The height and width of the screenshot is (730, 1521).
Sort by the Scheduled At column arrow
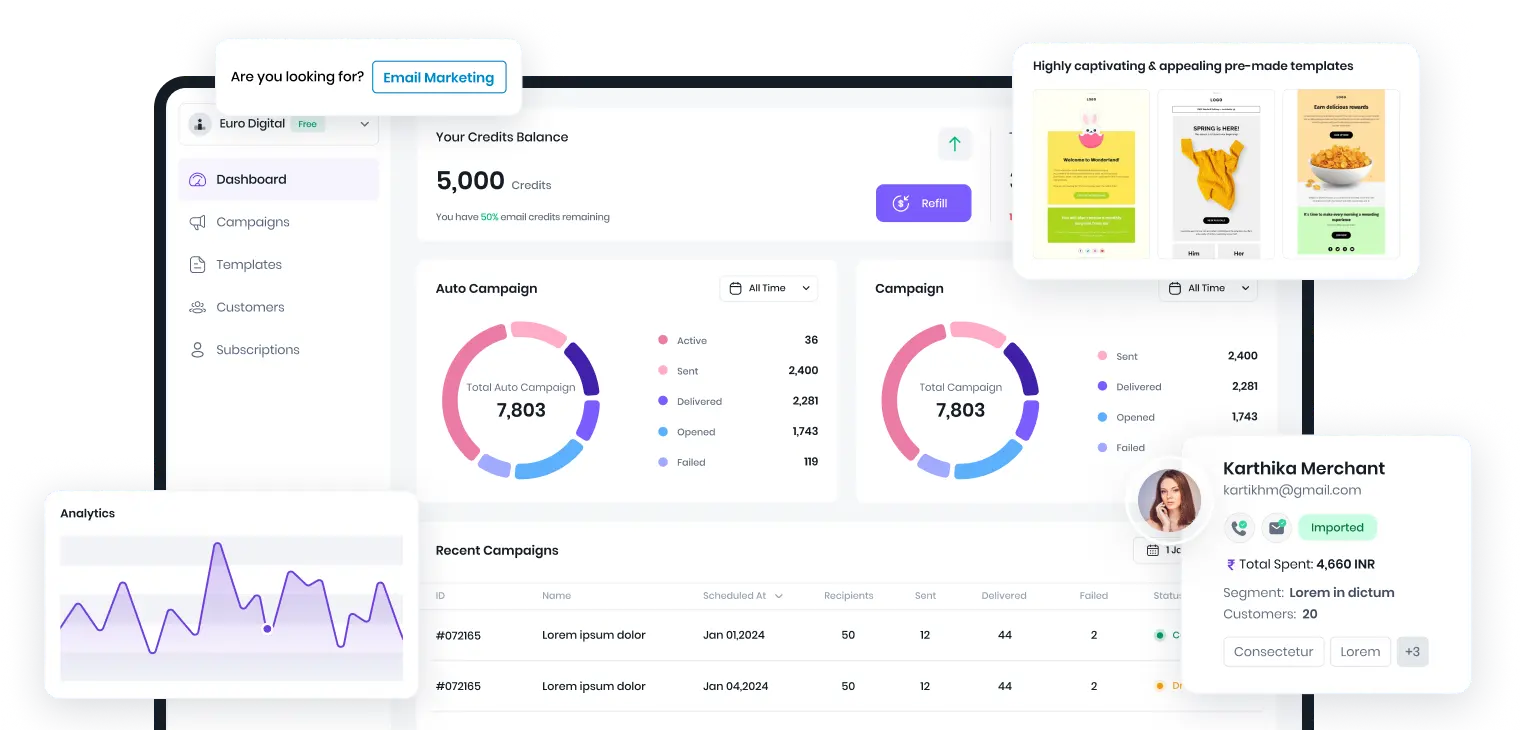click(779, 596)
